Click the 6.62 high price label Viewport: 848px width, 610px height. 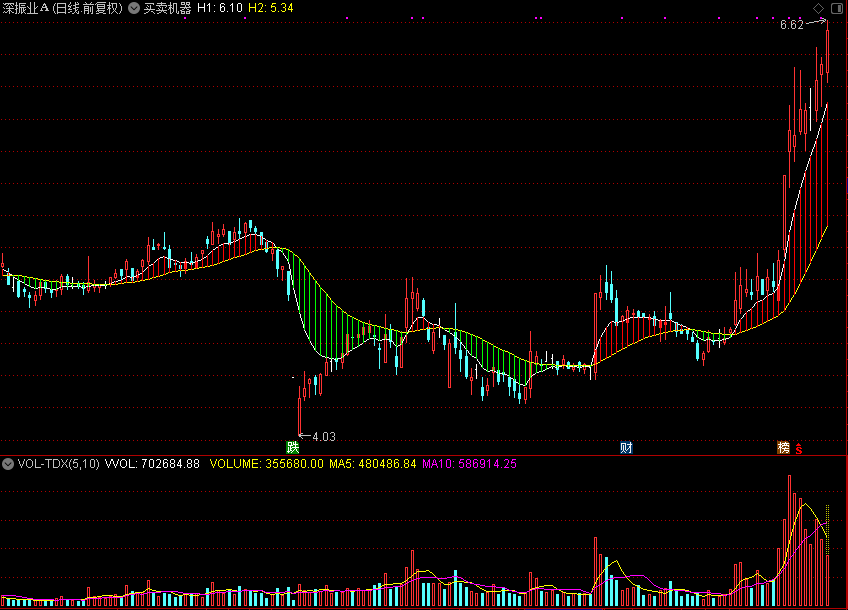click(x=792, y=25)
